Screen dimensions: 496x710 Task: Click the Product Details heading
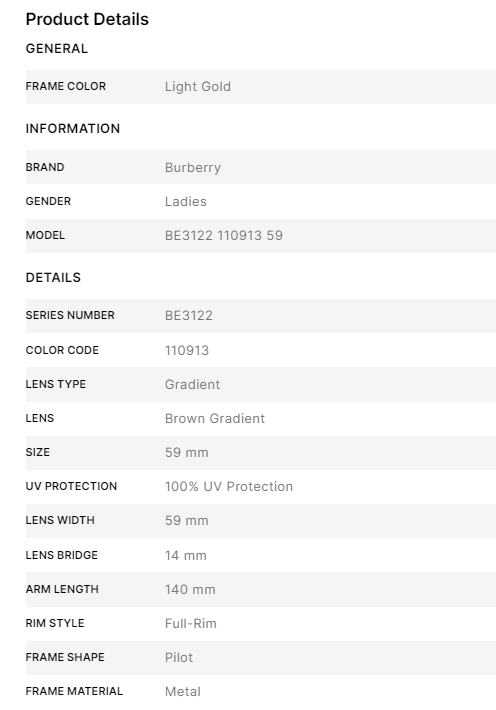(87, 19)
